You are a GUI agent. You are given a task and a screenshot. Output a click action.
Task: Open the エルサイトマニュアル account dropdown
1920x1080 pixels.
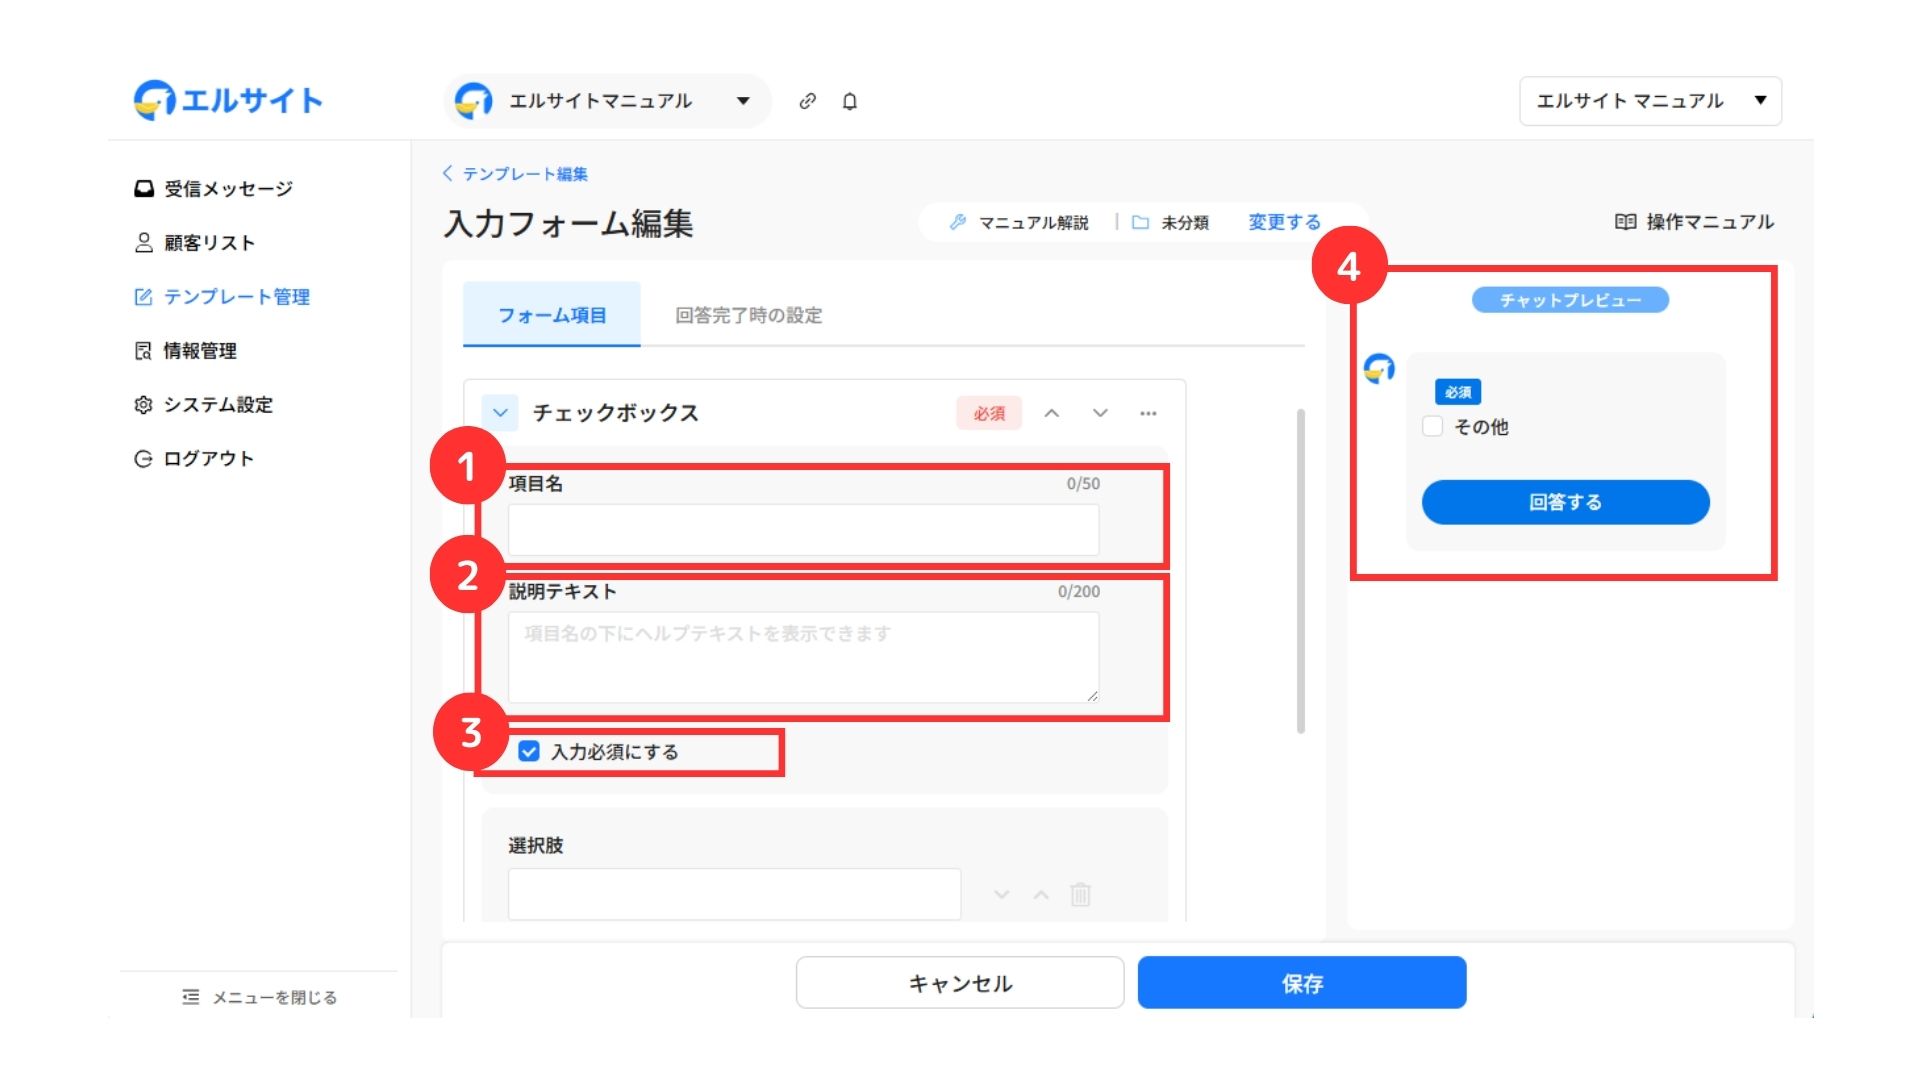606,101
